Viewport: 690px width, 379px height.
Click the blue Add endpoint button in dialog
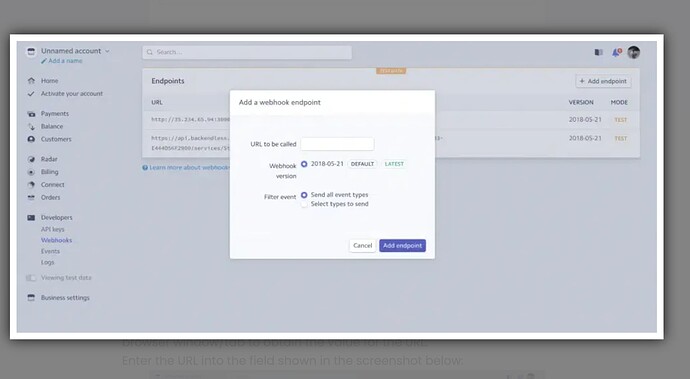coord(402,246)
